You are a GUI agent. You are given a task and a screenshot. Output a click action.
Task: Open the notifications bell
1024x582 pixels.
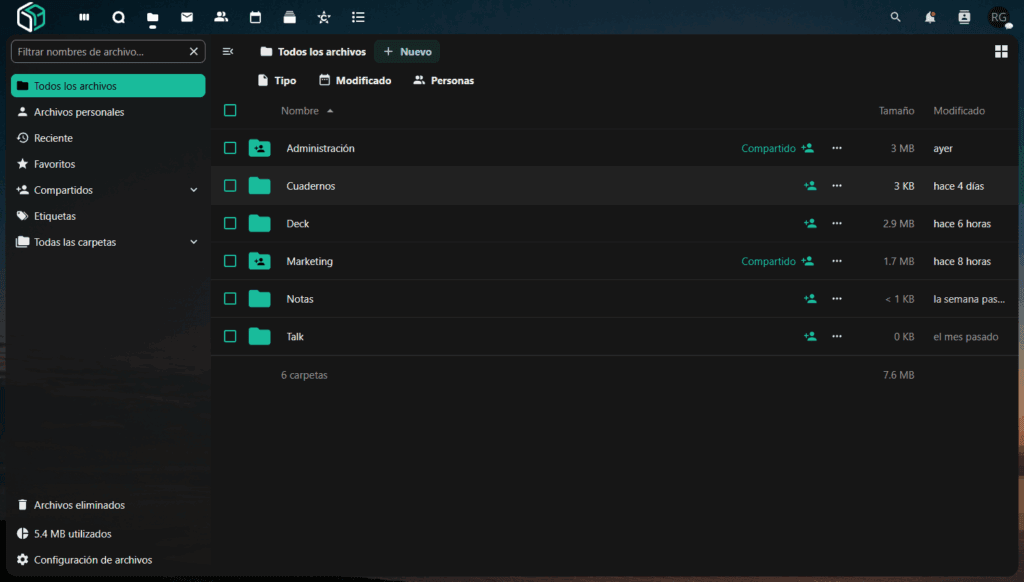[x=930, y=17]
